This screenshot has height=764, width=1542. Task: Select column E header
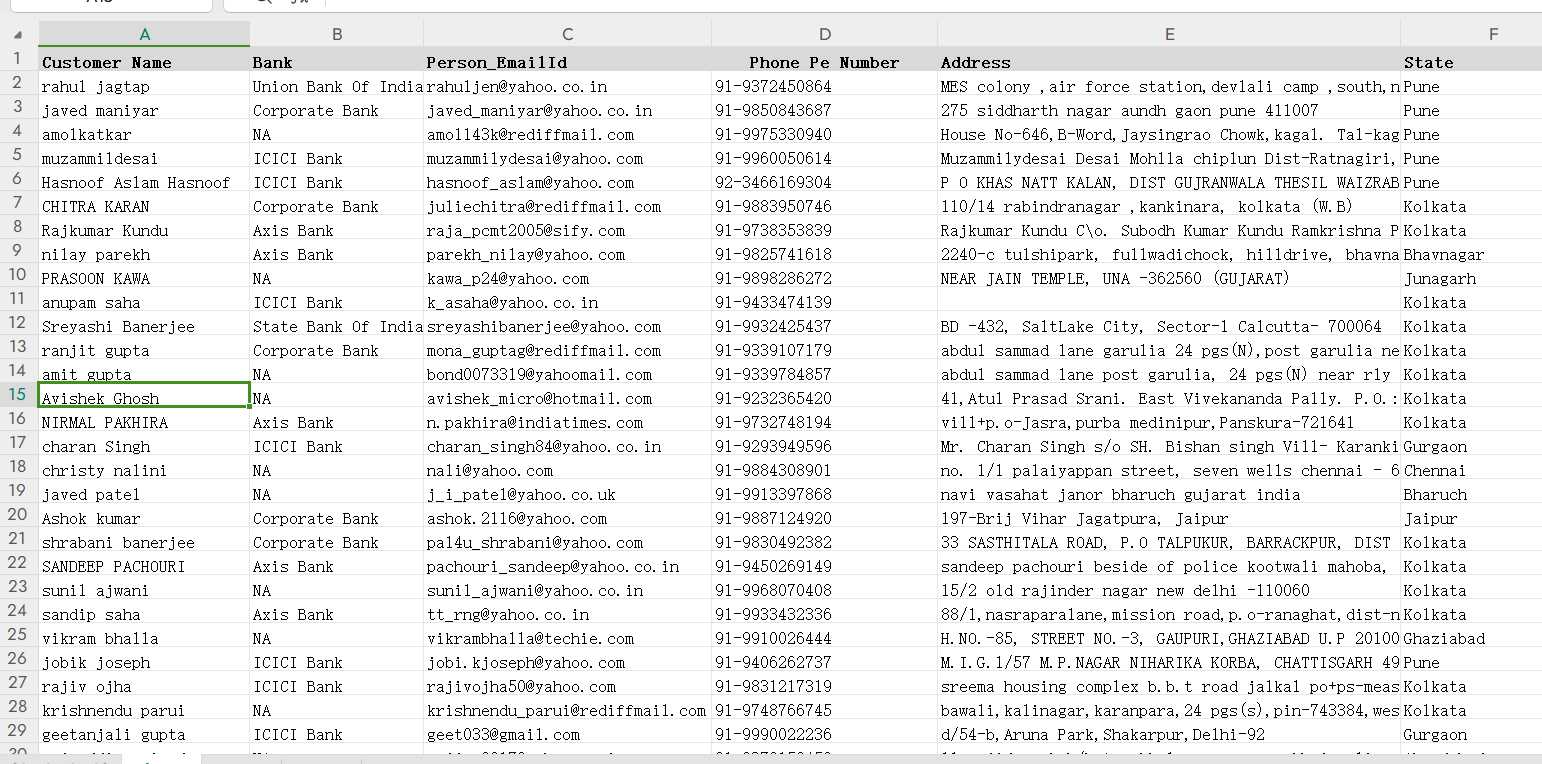(x=1169, y=34)
